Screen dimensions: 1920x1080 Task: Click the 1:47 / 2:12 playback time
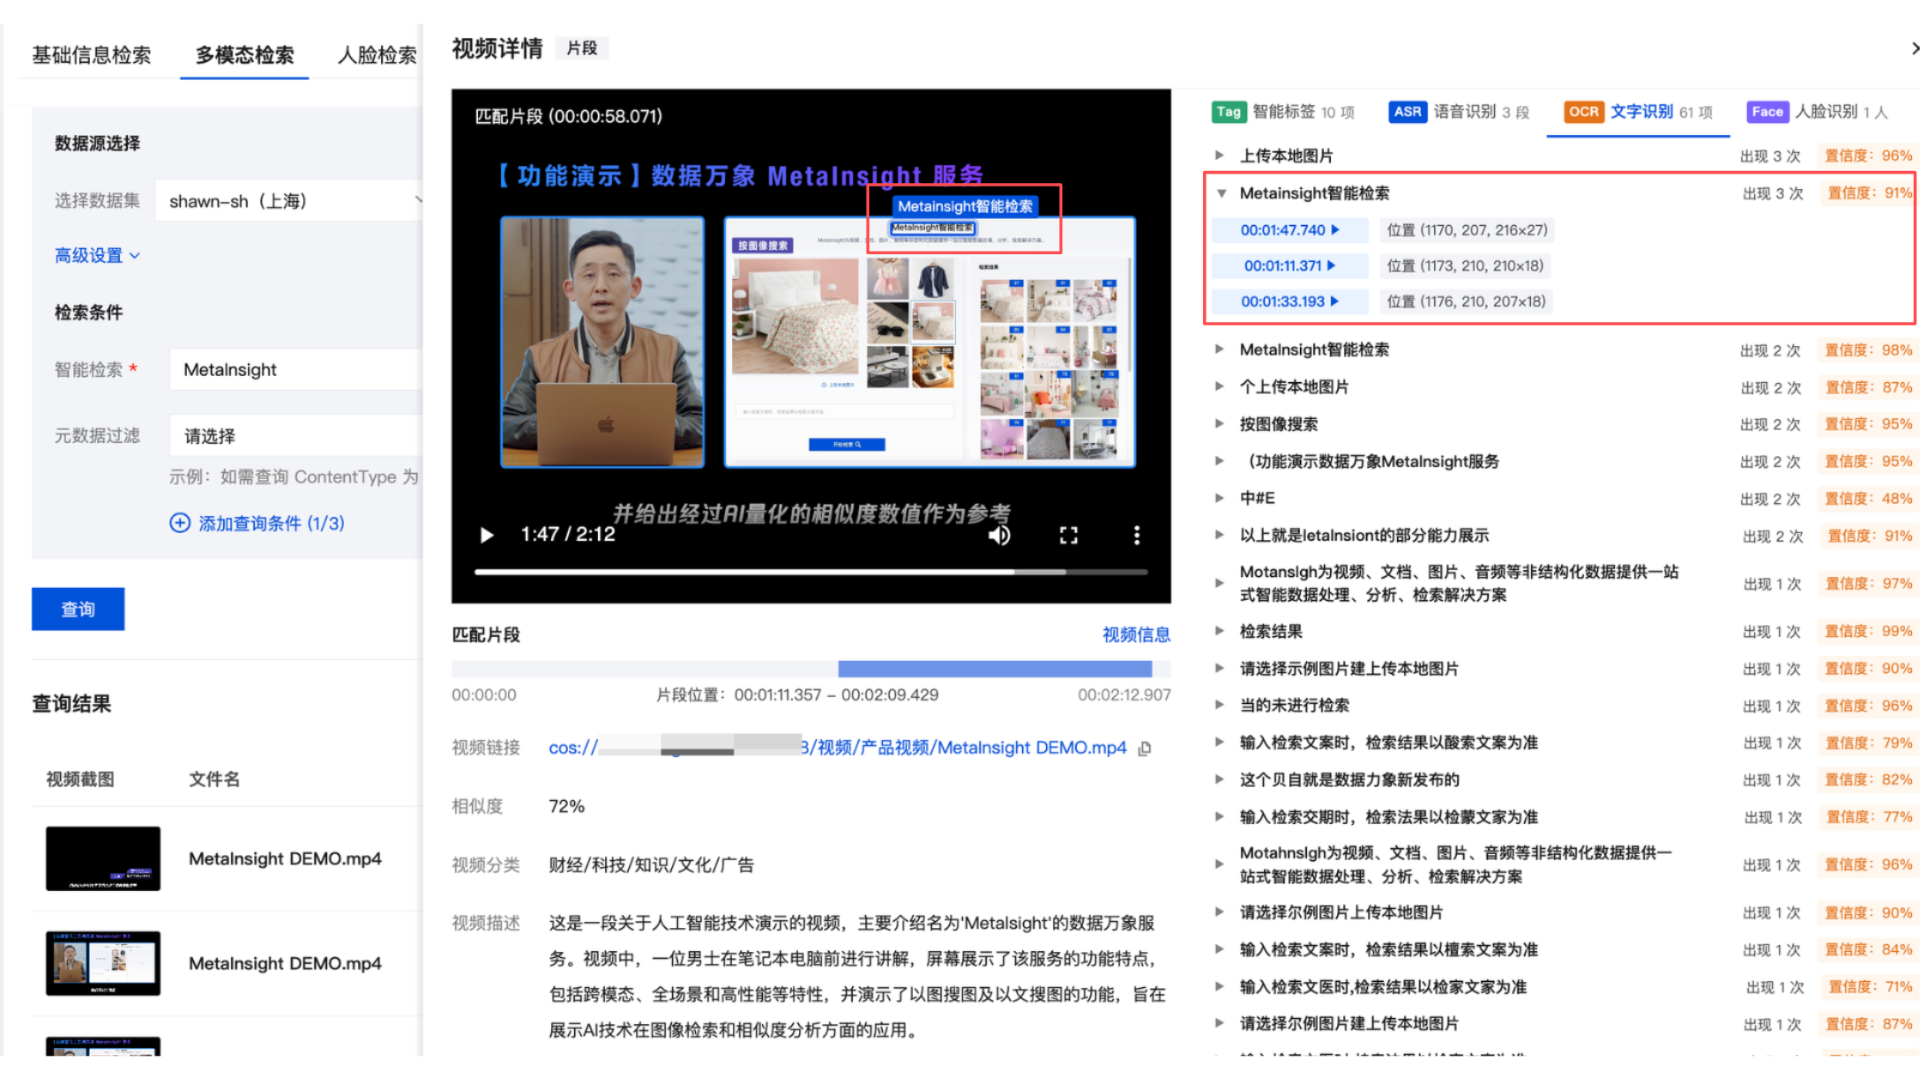tap(568, 535)
